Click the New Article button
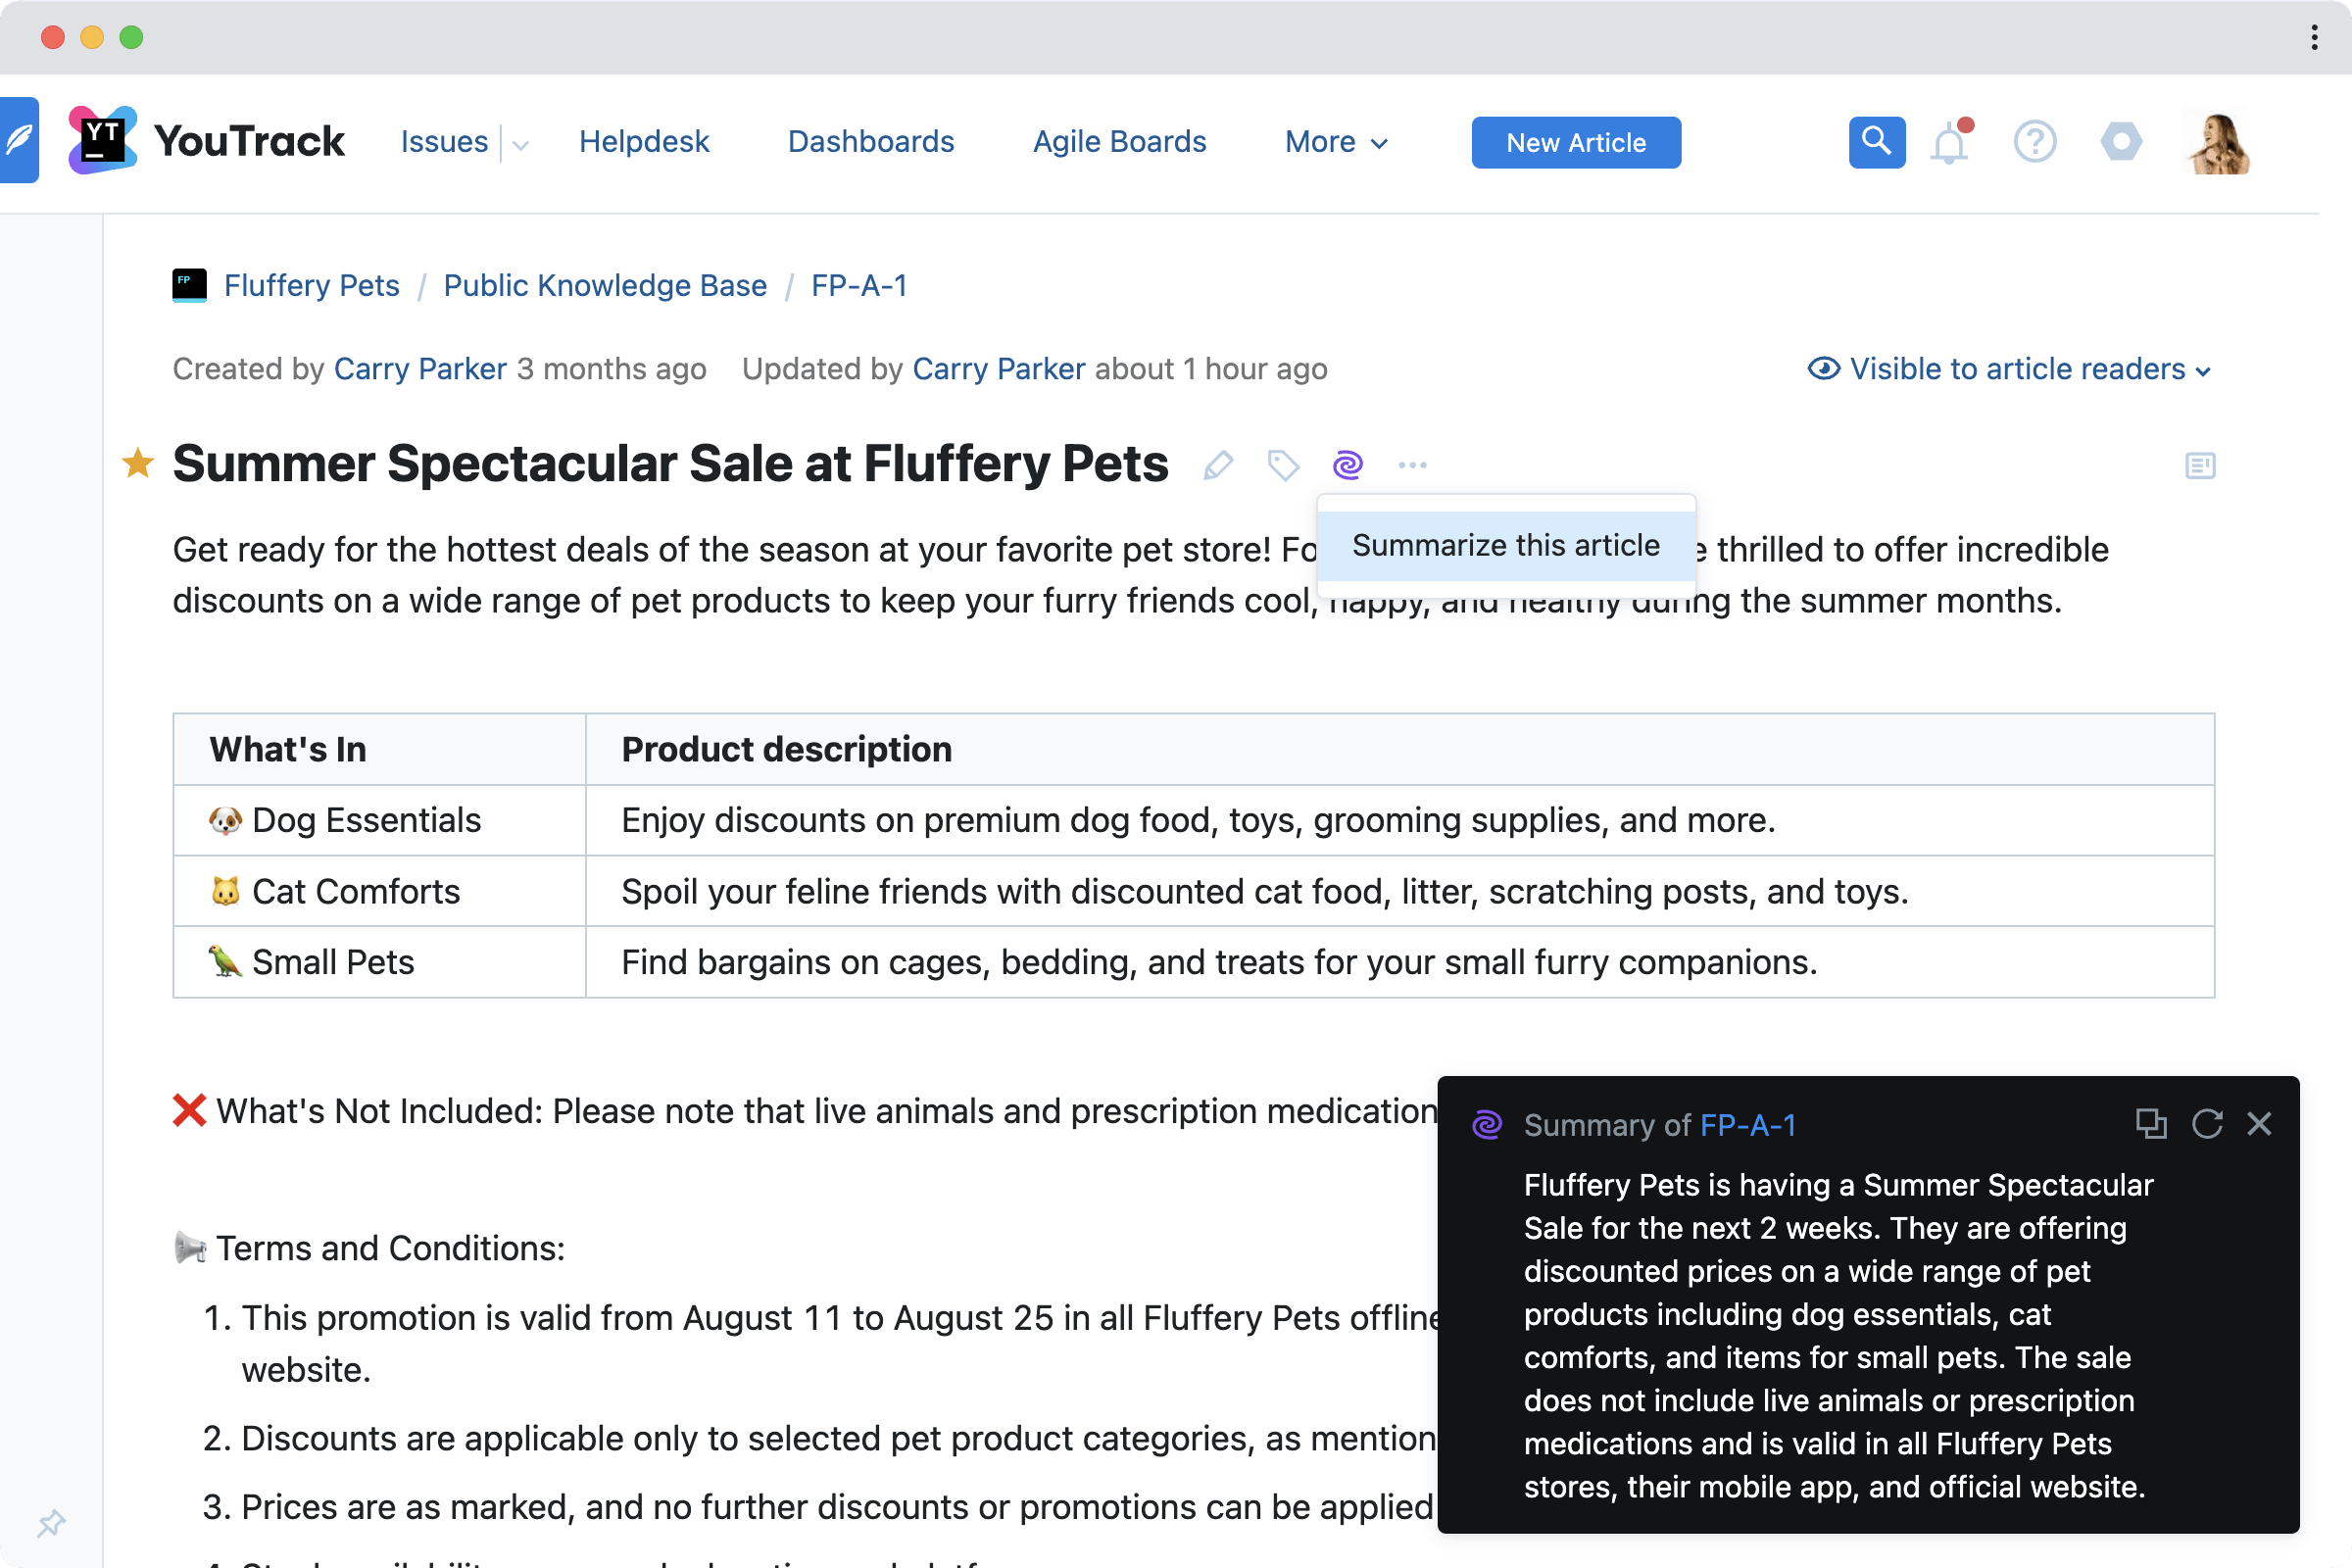This screenshot has width=2352, height=1568. click(1575, 142)
